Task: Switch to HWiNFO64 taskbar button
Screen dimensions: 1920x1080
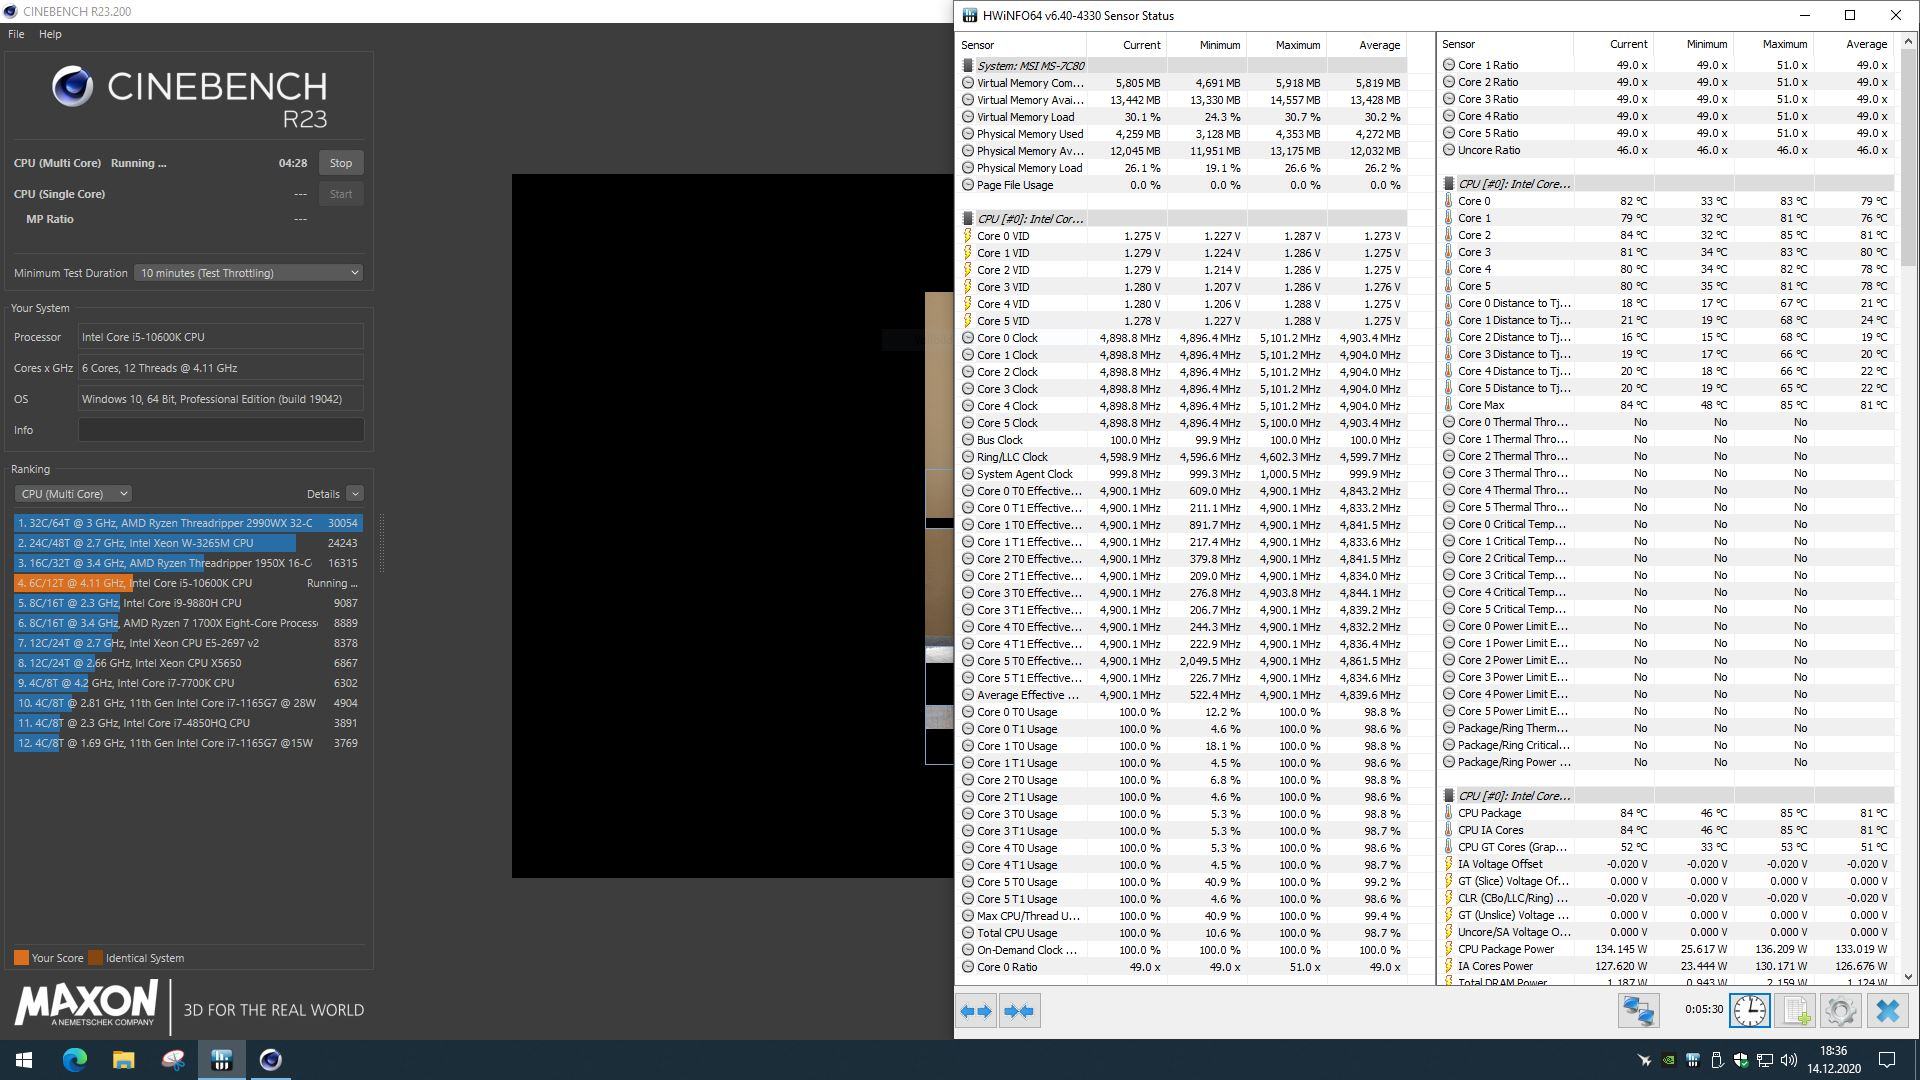Action: click(x=221, y=1060)
